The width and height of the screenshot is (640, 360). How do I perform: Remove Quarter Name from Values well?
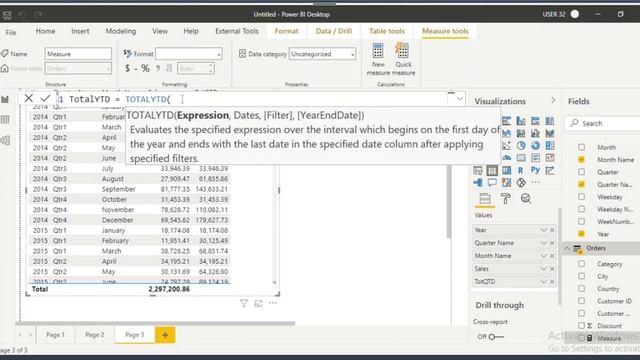(x=552, y=243)
